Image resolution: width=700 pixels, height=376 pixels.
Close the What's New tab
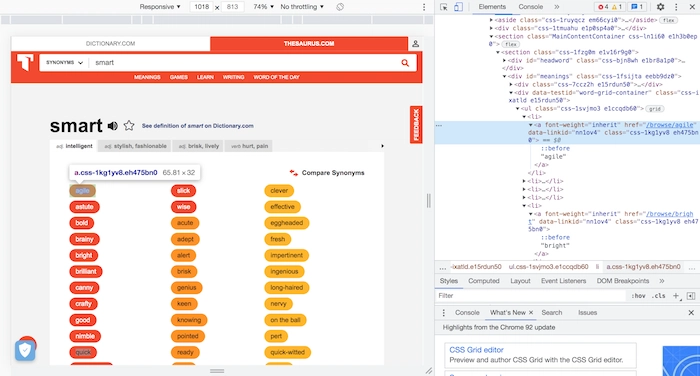[x=531, y=313]
